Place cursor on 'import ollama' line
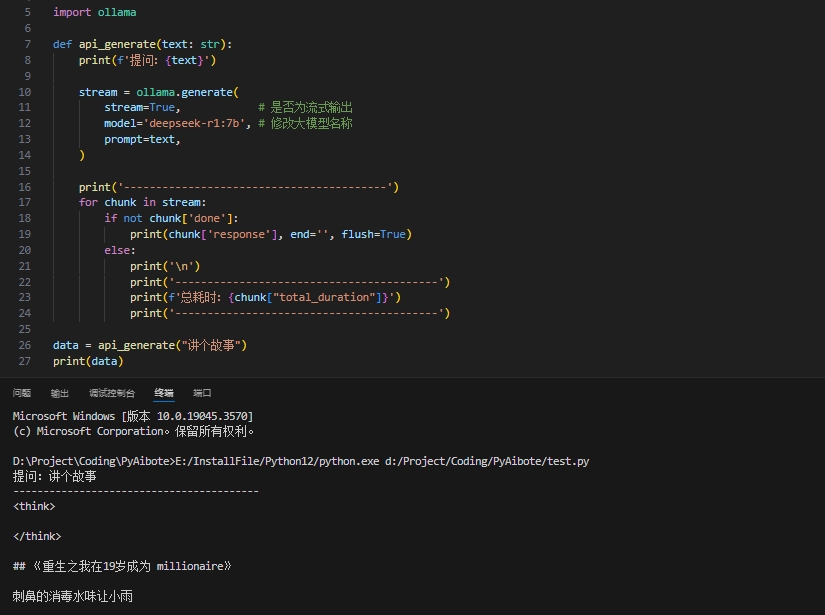The image size is (825, 615). point(95,12)
